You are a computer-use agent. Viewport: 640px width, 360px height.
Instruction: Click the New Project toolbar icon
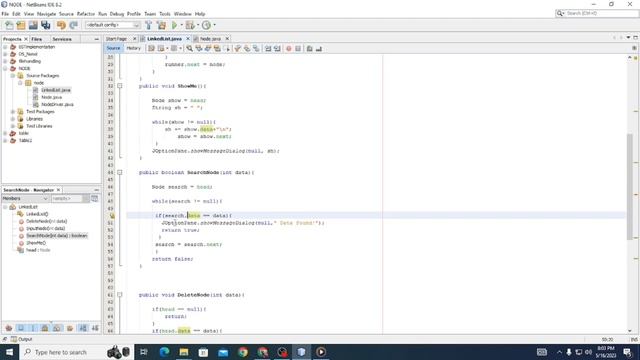21,25
